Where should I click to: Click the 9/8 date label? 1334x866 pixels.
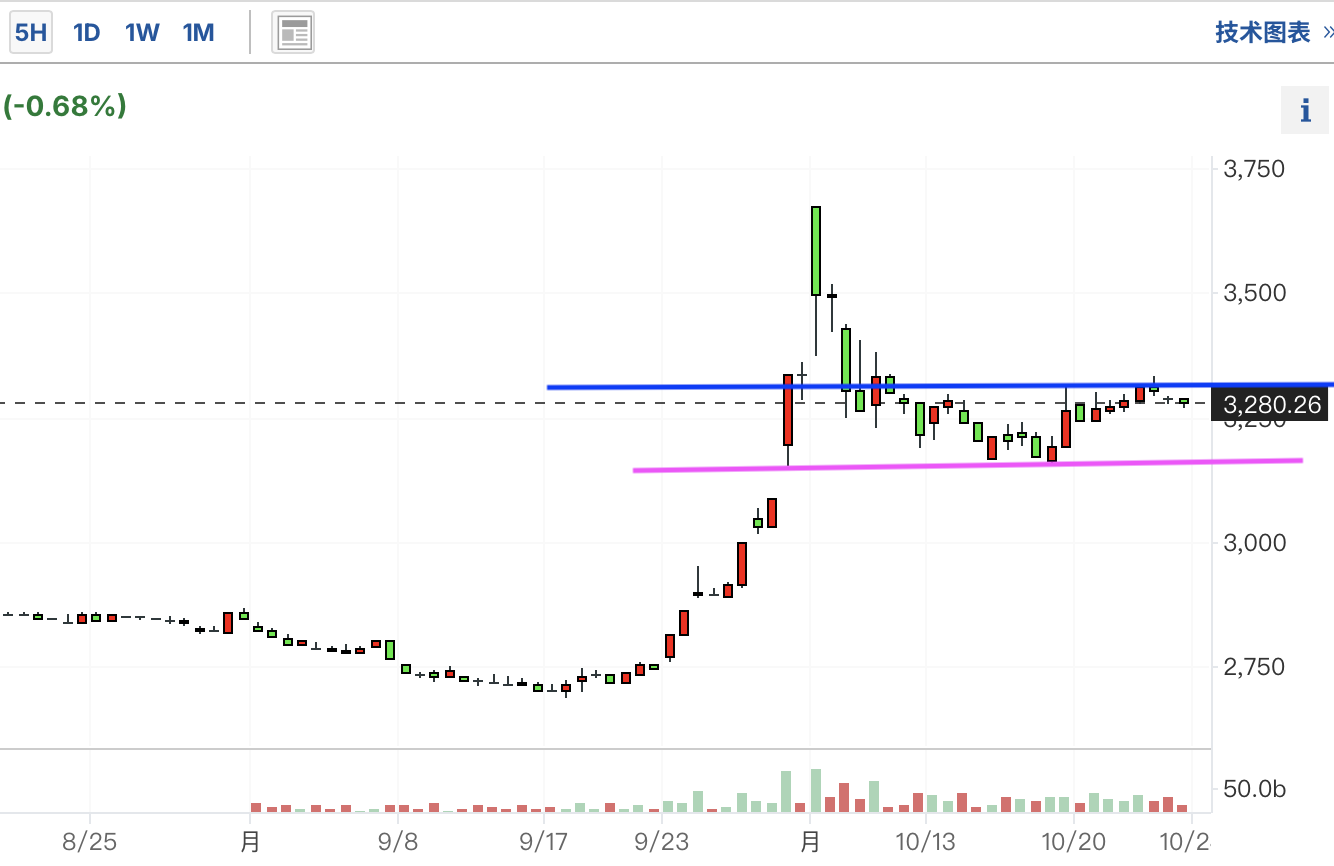tap(397, 842)
